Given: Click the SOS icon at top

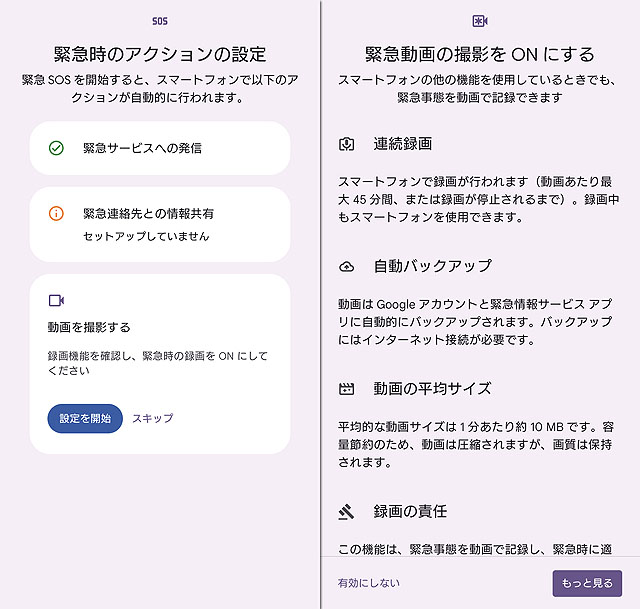Looking at the screenshot, I should pyautogui.click(x=160, y=21).
